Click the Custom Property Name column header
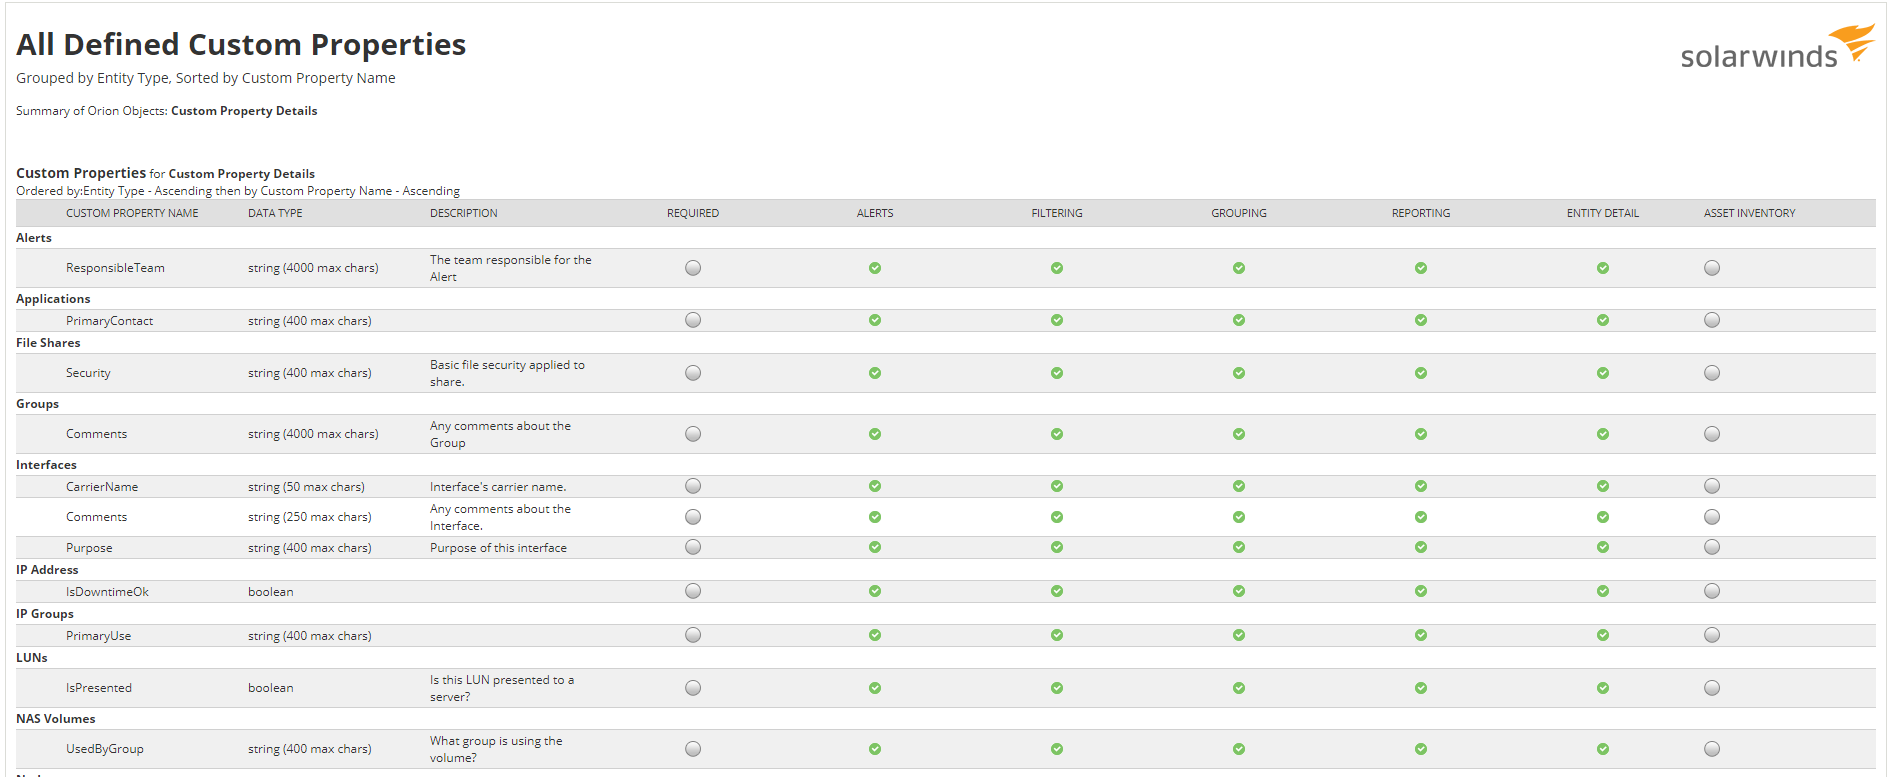This screenshot has width=1891, height=777. pos(132,213)
